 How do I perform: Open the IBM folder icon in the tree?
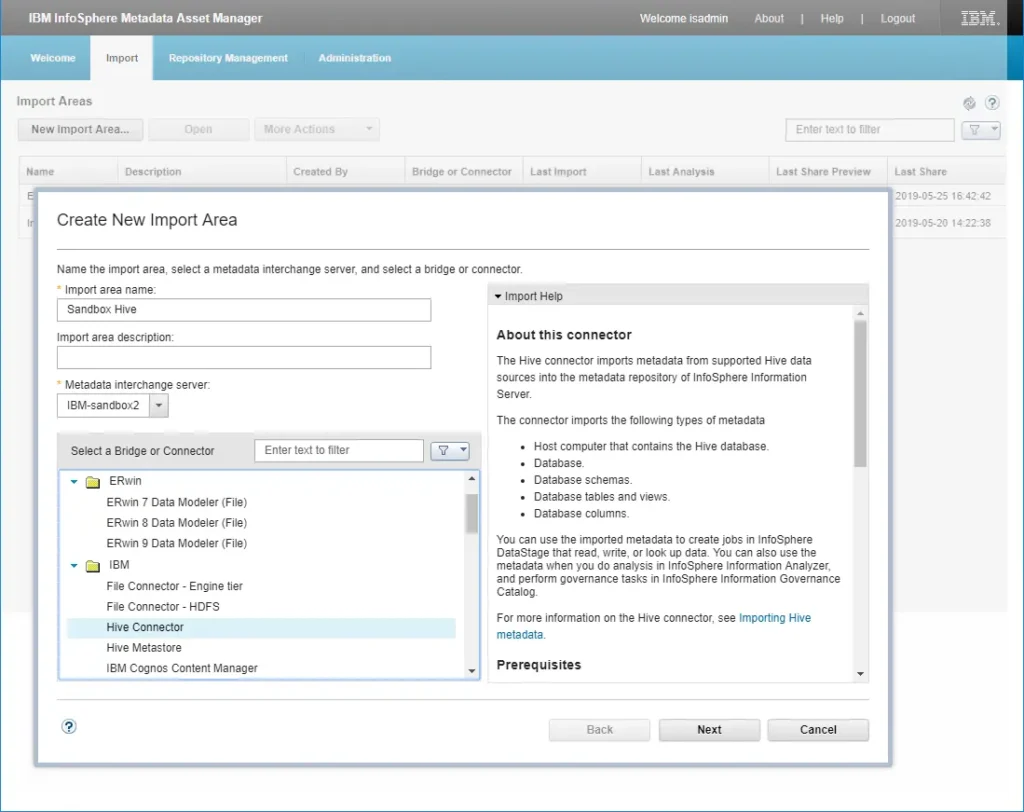click(91, 564)
